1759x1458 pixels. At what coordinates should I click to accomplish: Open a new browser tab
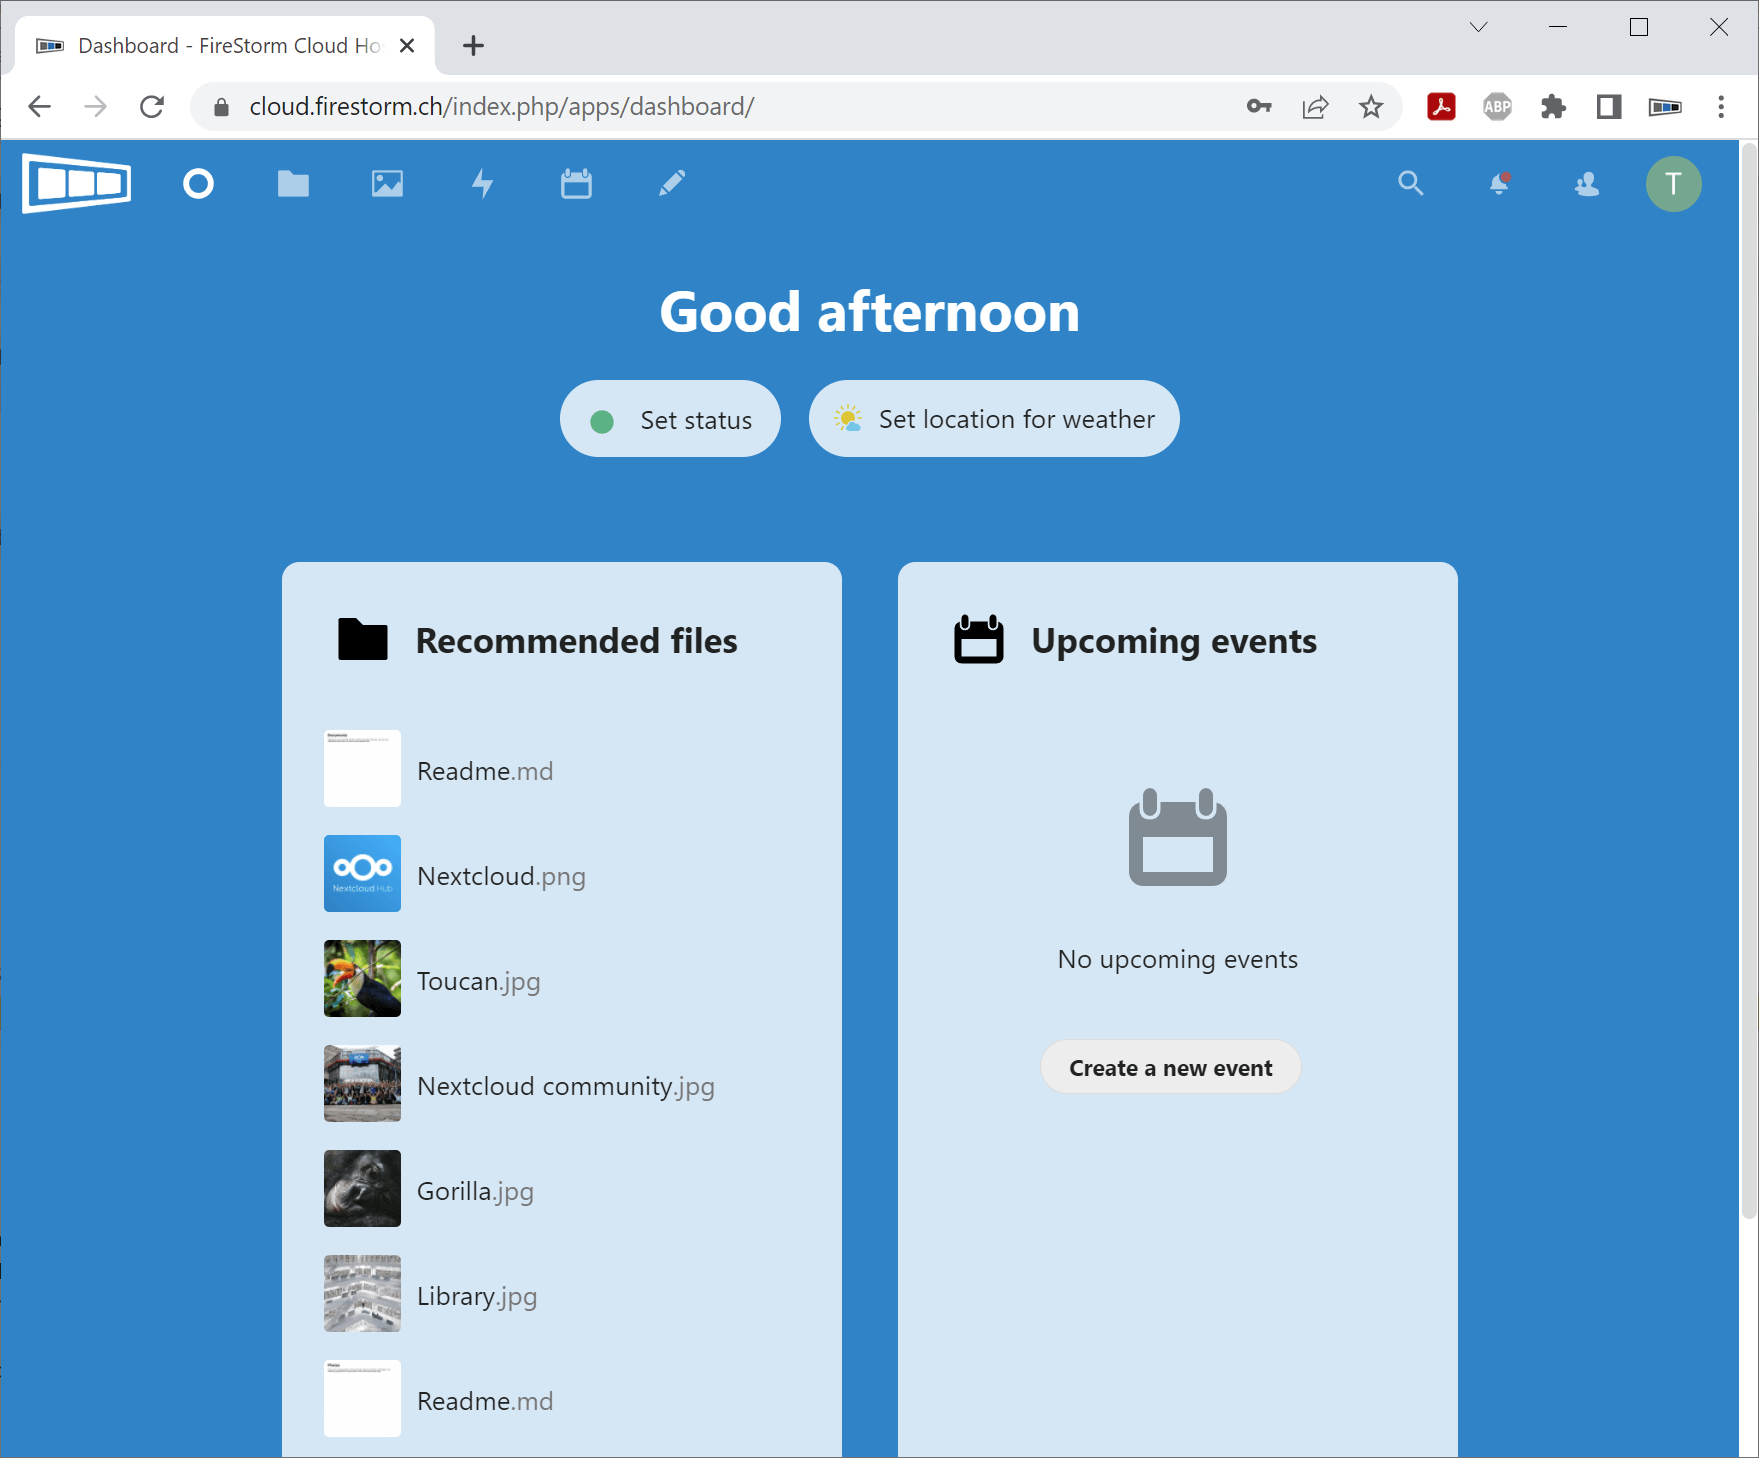coord(473,45)
